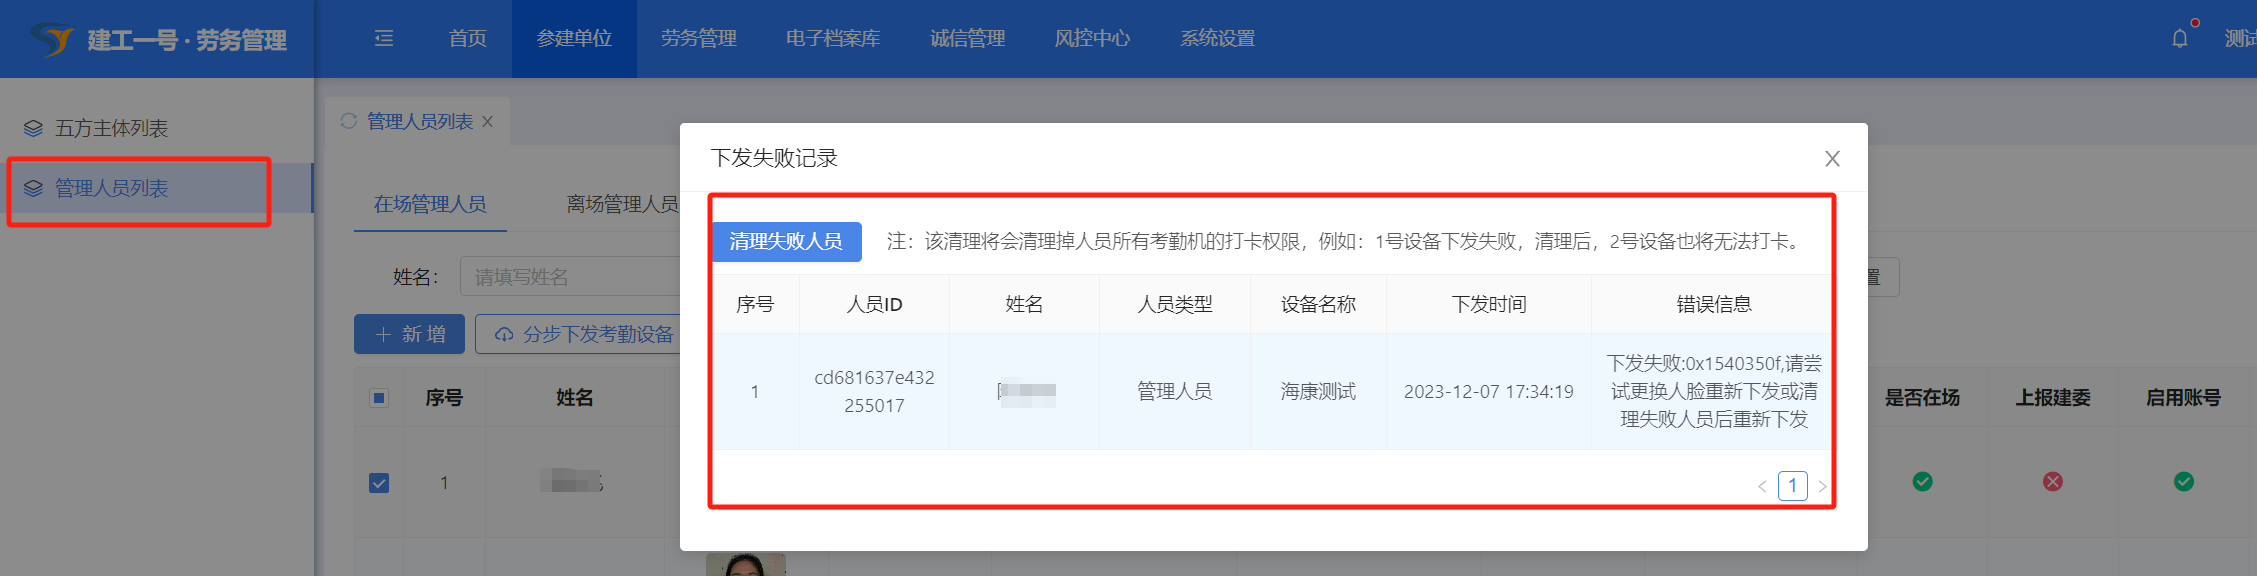Screen dimensions: 2257x576
Task: Toggle the sidebar collapse menu icon
Action: (x=384, y=39)
